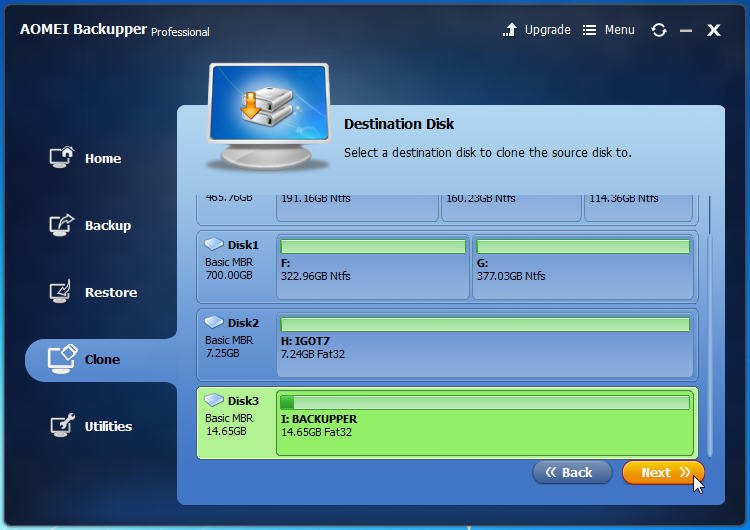Screen dimensions: 750x530
Task: Go Back to previous step
Action: tap(572, 473)
